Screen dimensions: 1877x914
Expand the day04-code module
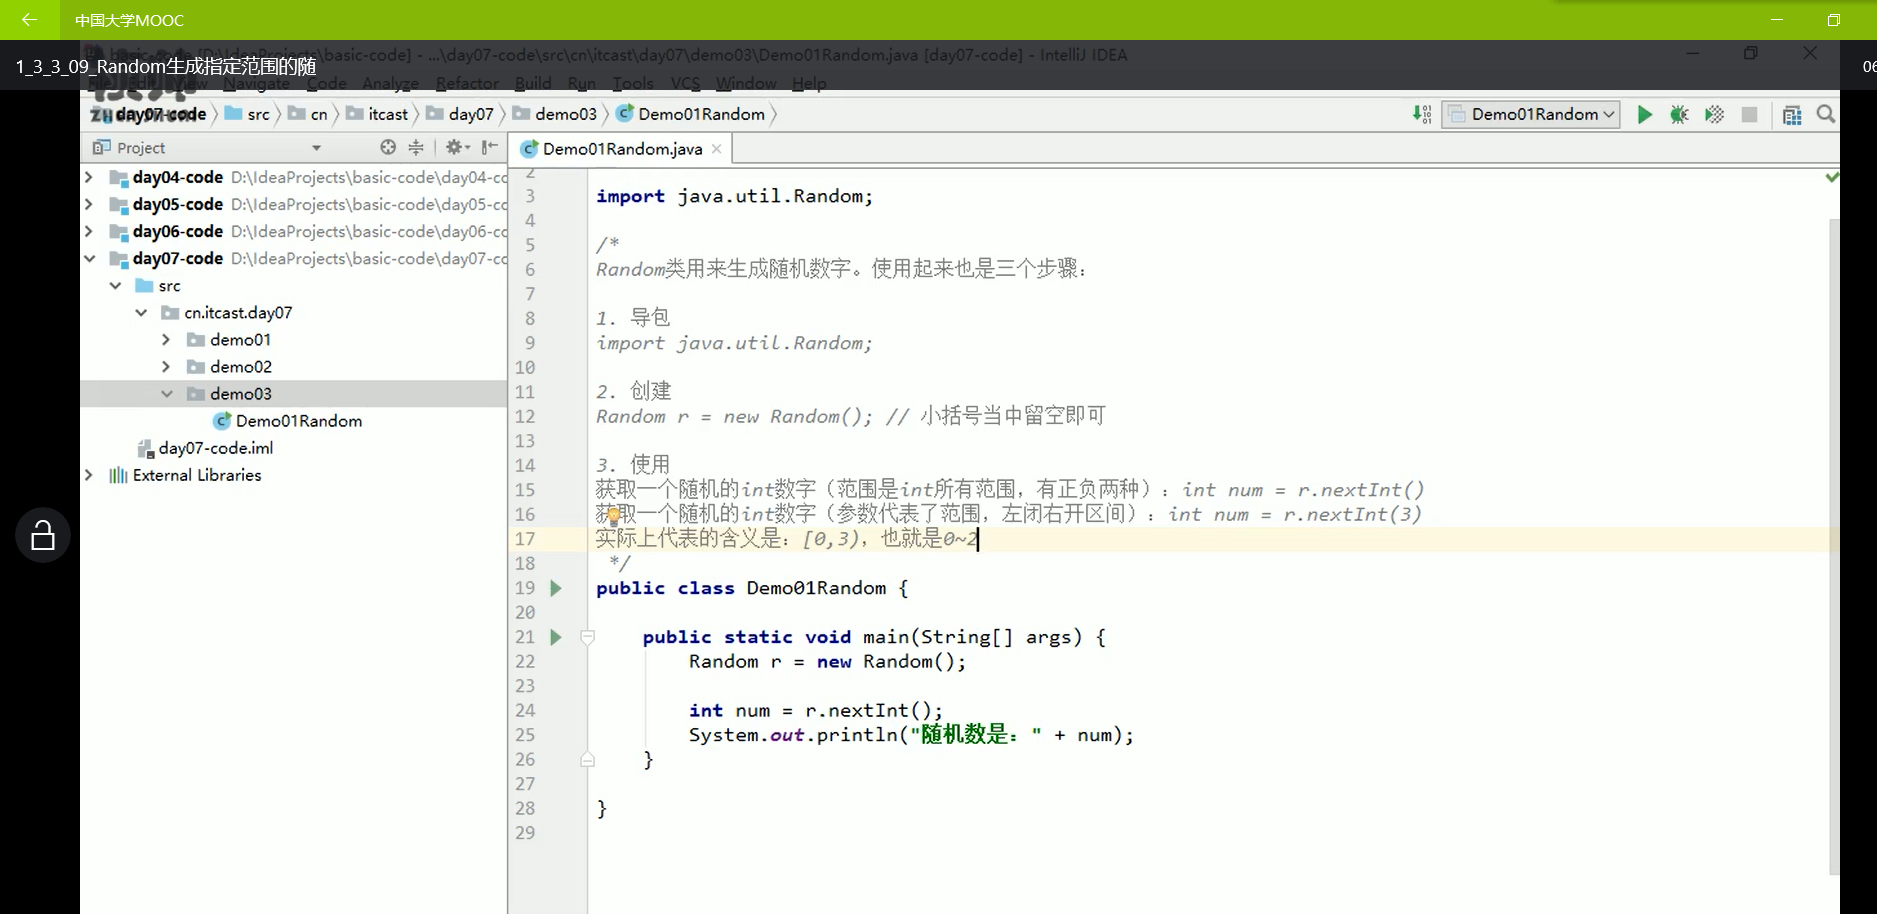(x=89, y=177)
